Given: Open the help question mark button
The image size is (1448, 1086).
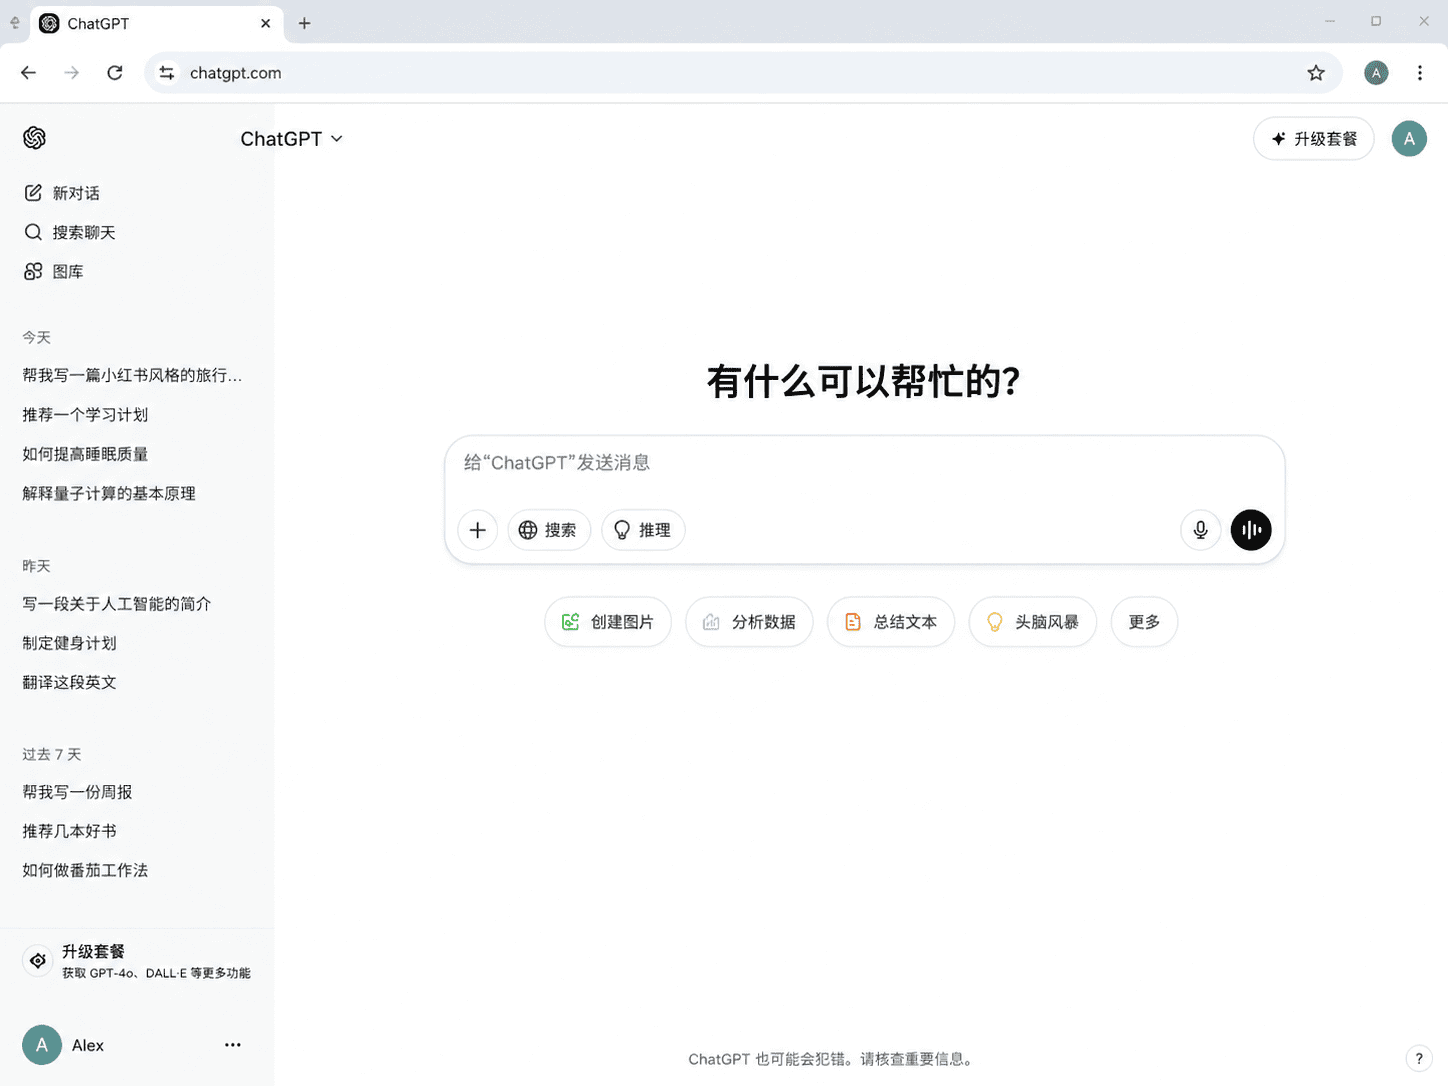Looking at the screenshot, I should point(1418,1059).
